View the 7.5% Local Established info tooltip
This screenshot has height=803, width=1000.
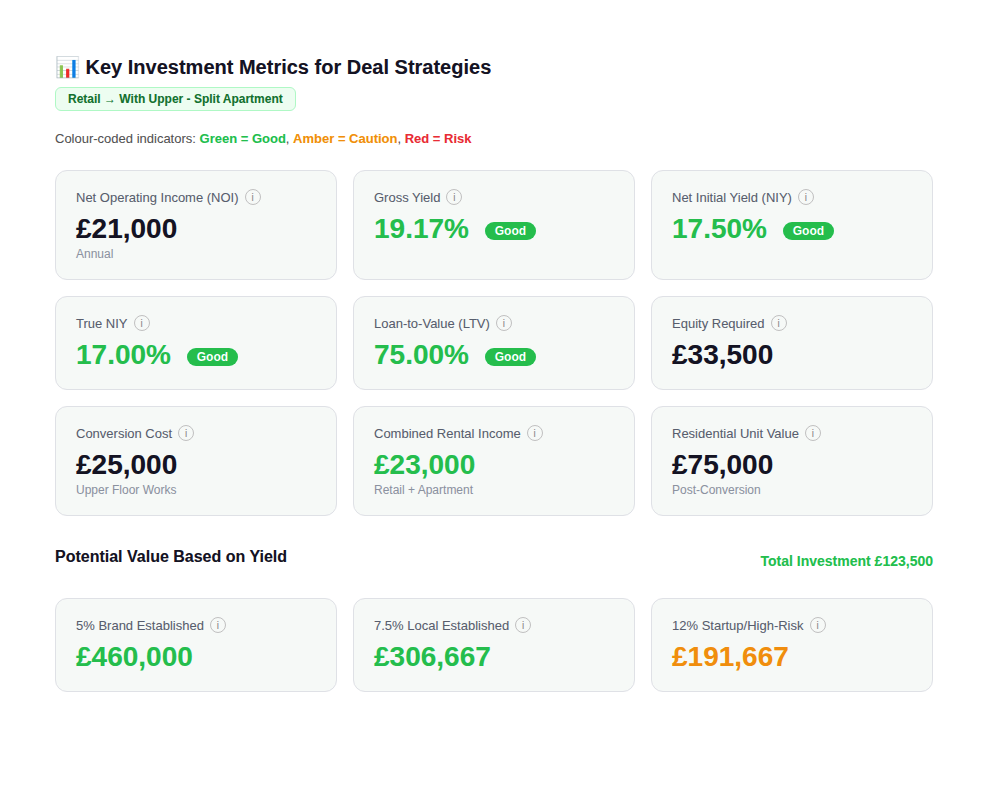click(x=523, y=625)
